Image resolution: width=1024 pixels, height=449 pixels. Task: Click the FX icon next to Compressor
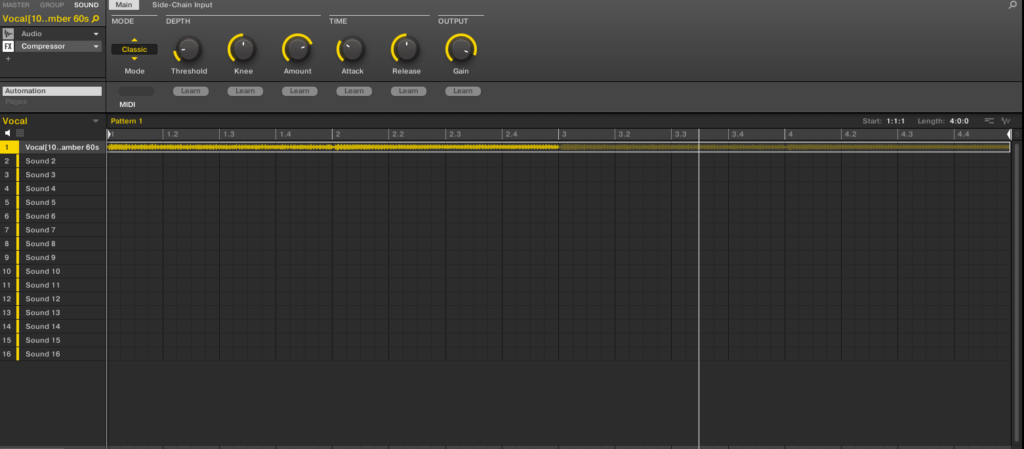[x=8, y=46]
